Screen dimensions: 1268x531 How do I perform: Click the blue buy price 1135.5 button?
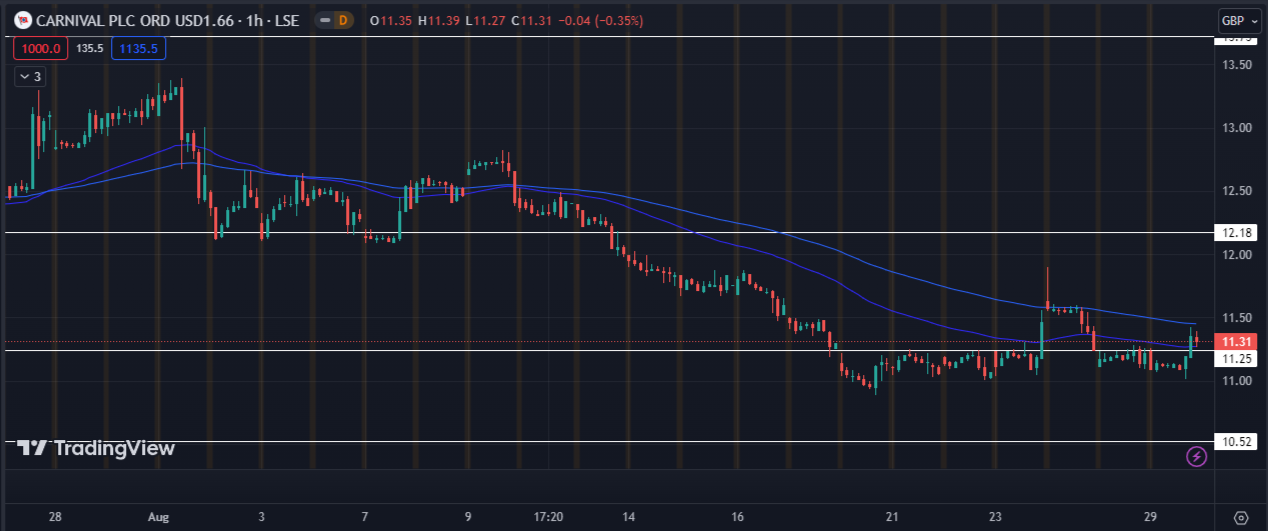[141, 48]
